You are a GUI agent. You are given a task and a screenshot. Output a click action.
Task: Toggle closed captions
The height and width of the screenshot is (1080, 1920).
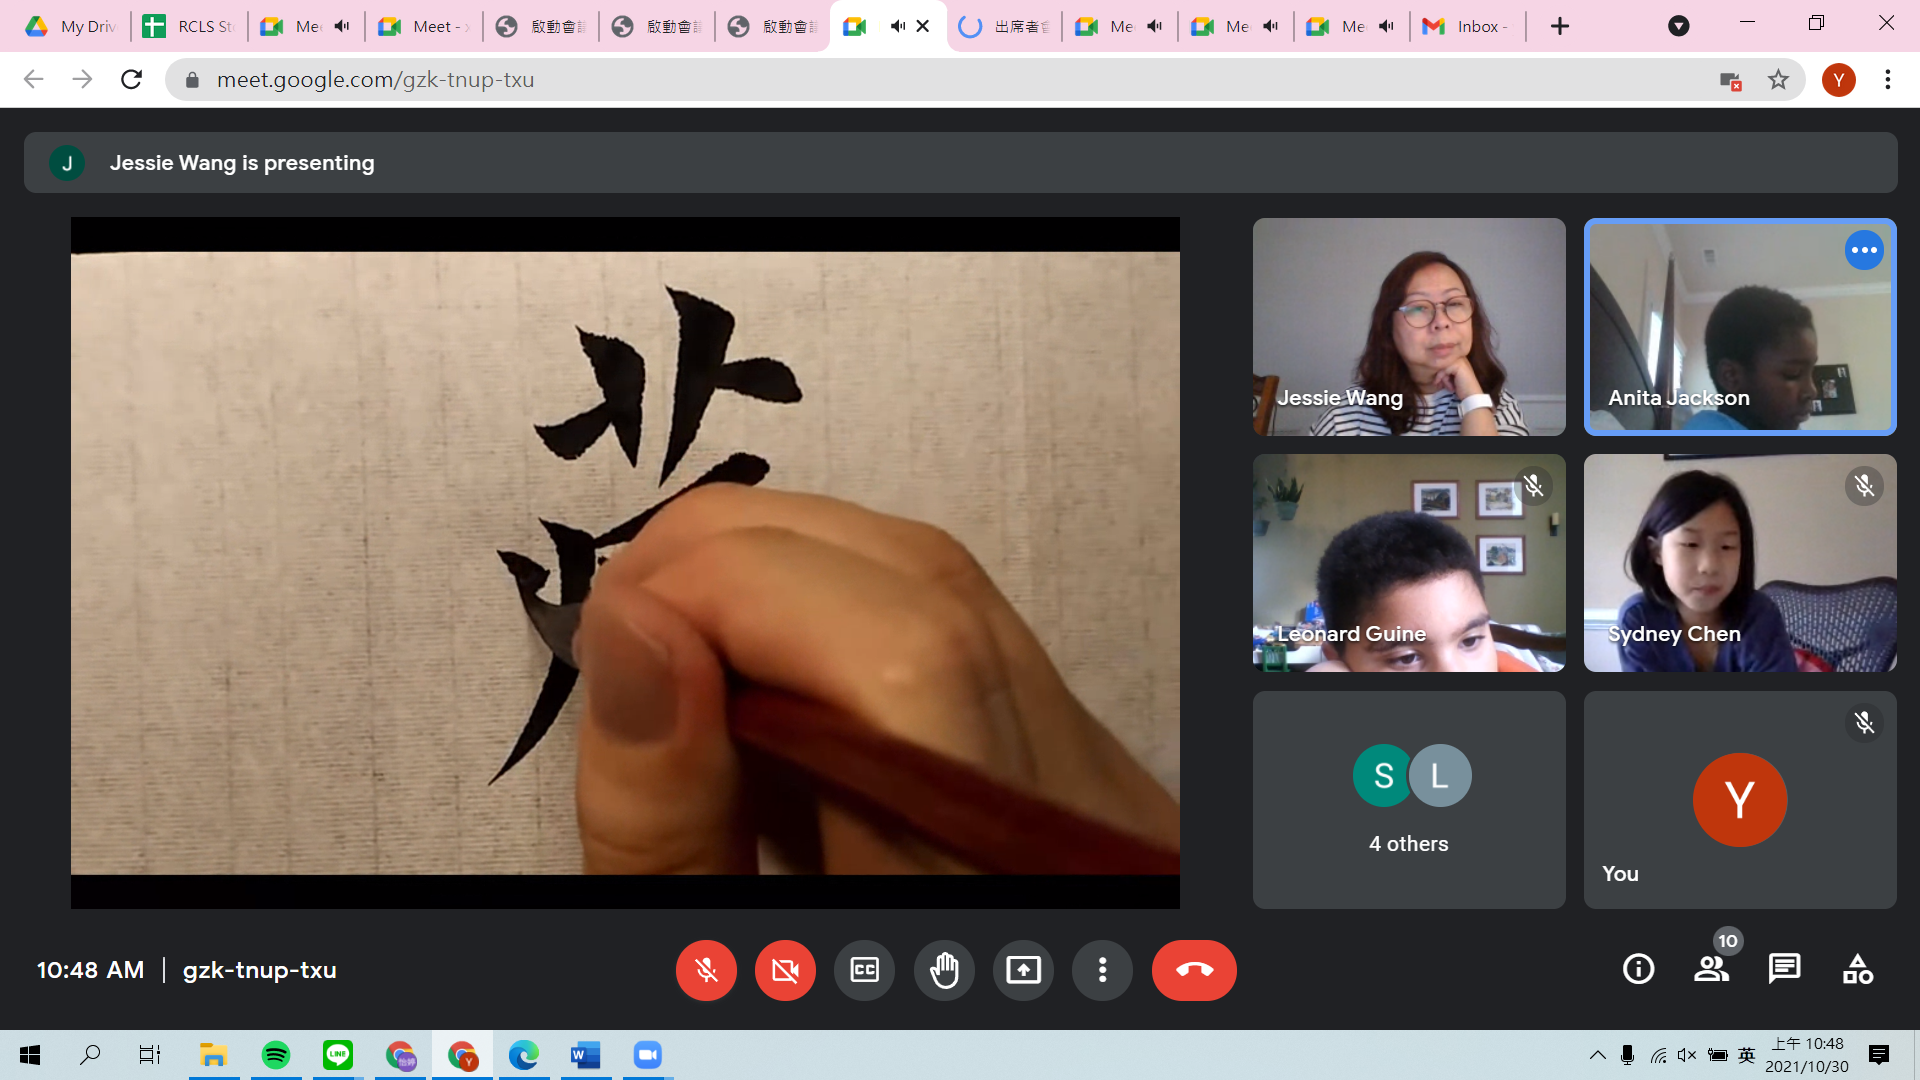864,970
